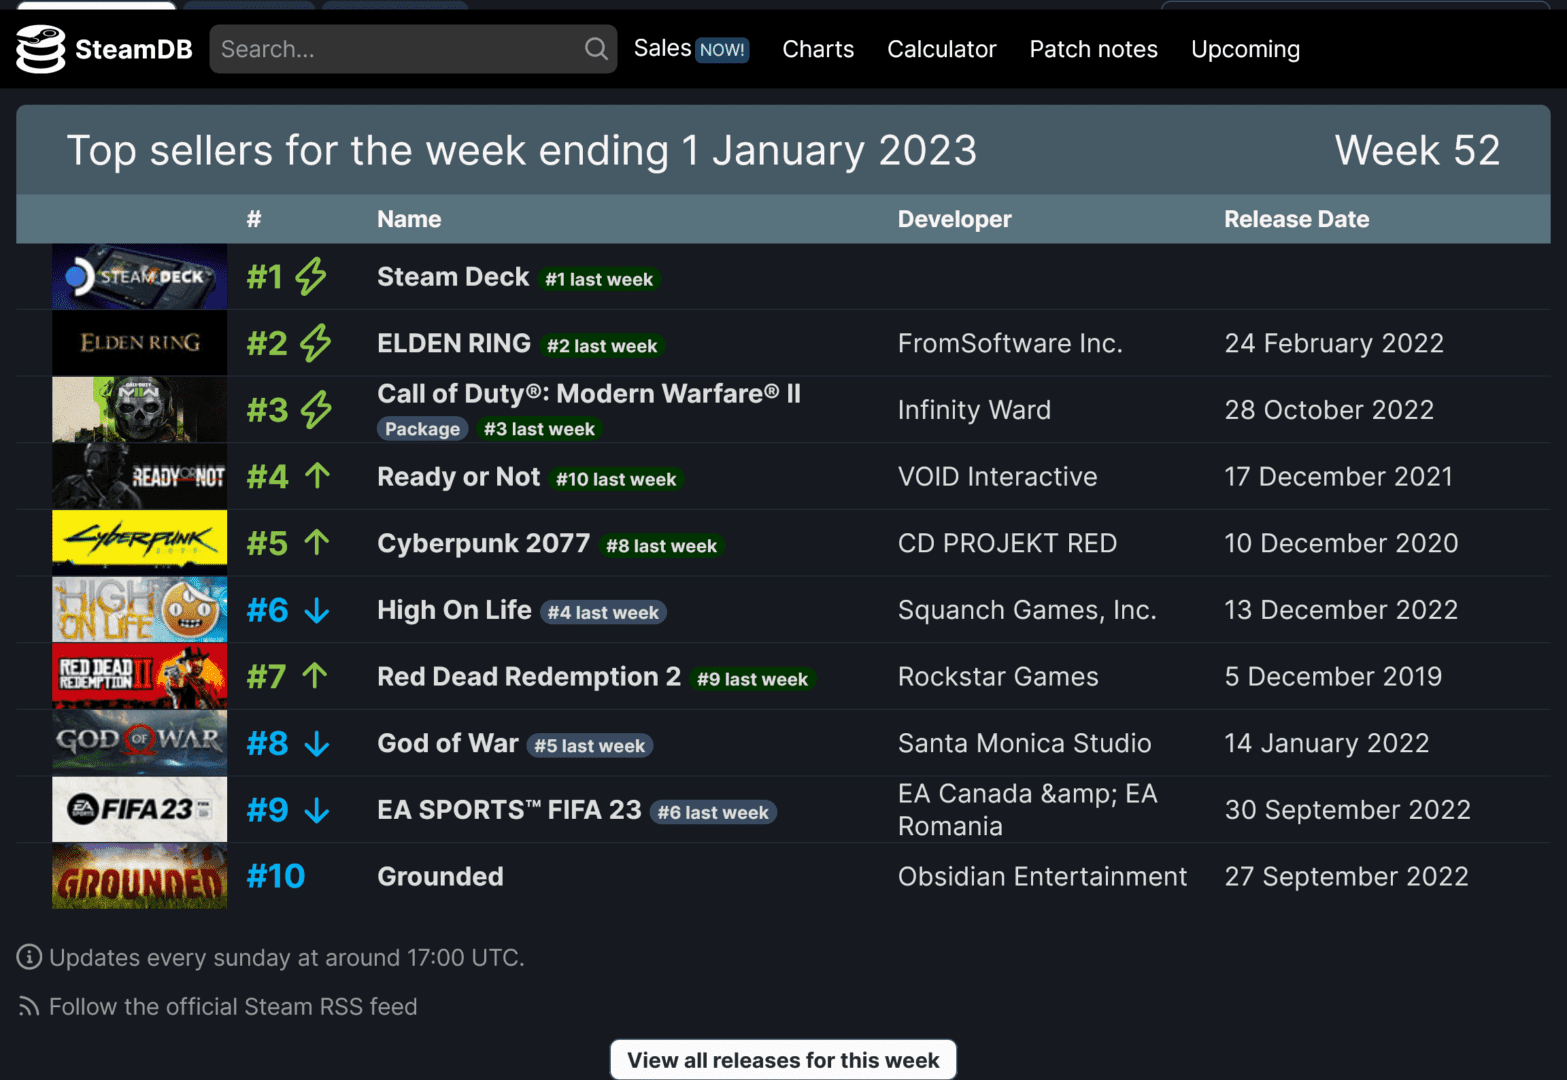Open the Upcoming menu item
The height and width of the screenshot is (1080, 1567).
[x=1246, y=49]
